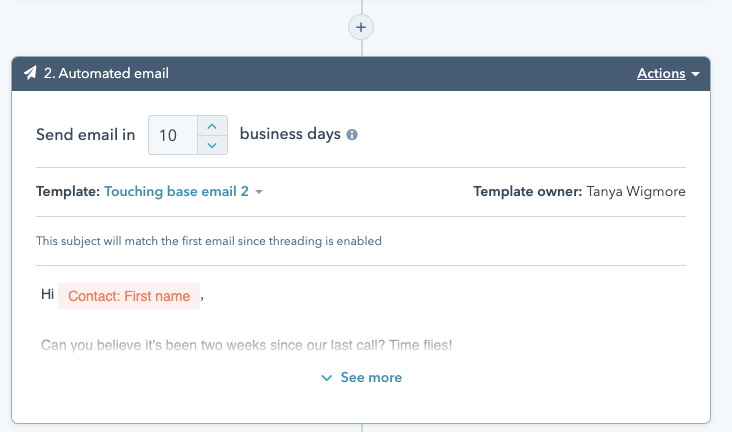Open the Actions menu

(661, 73)
